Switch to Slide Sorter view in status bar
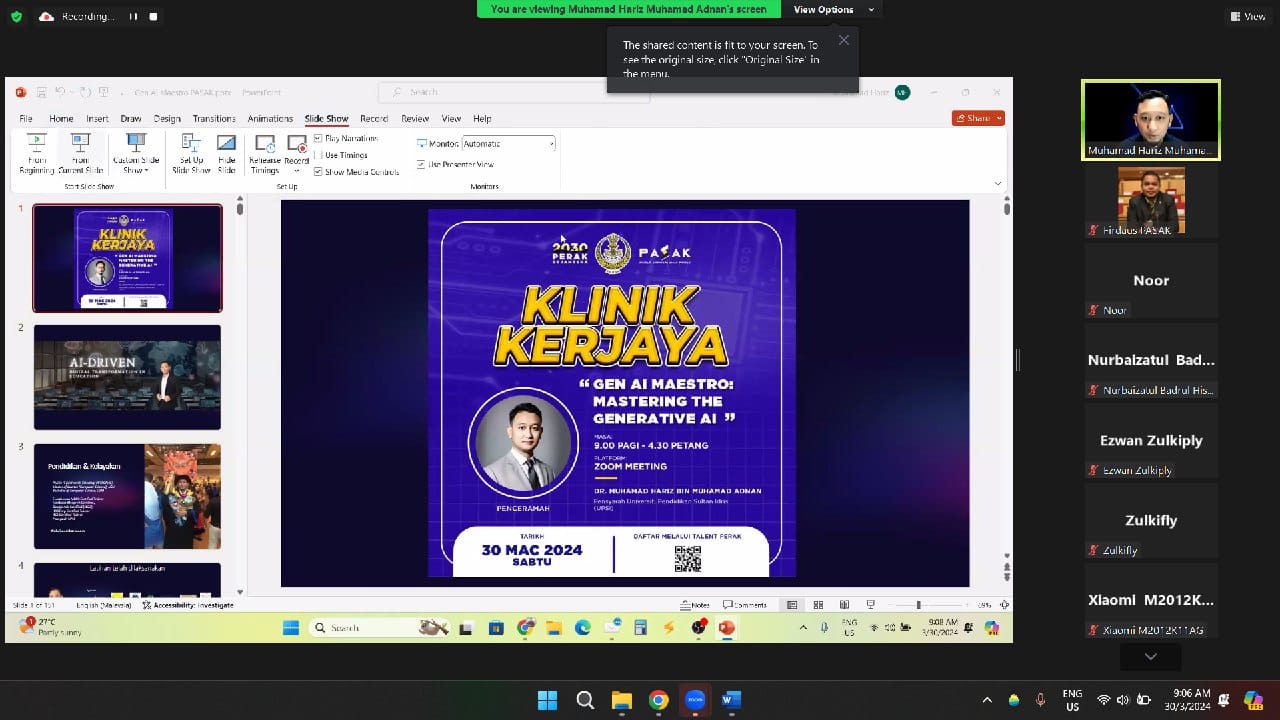The image size is (1280, 720). [x=818, y=605]
